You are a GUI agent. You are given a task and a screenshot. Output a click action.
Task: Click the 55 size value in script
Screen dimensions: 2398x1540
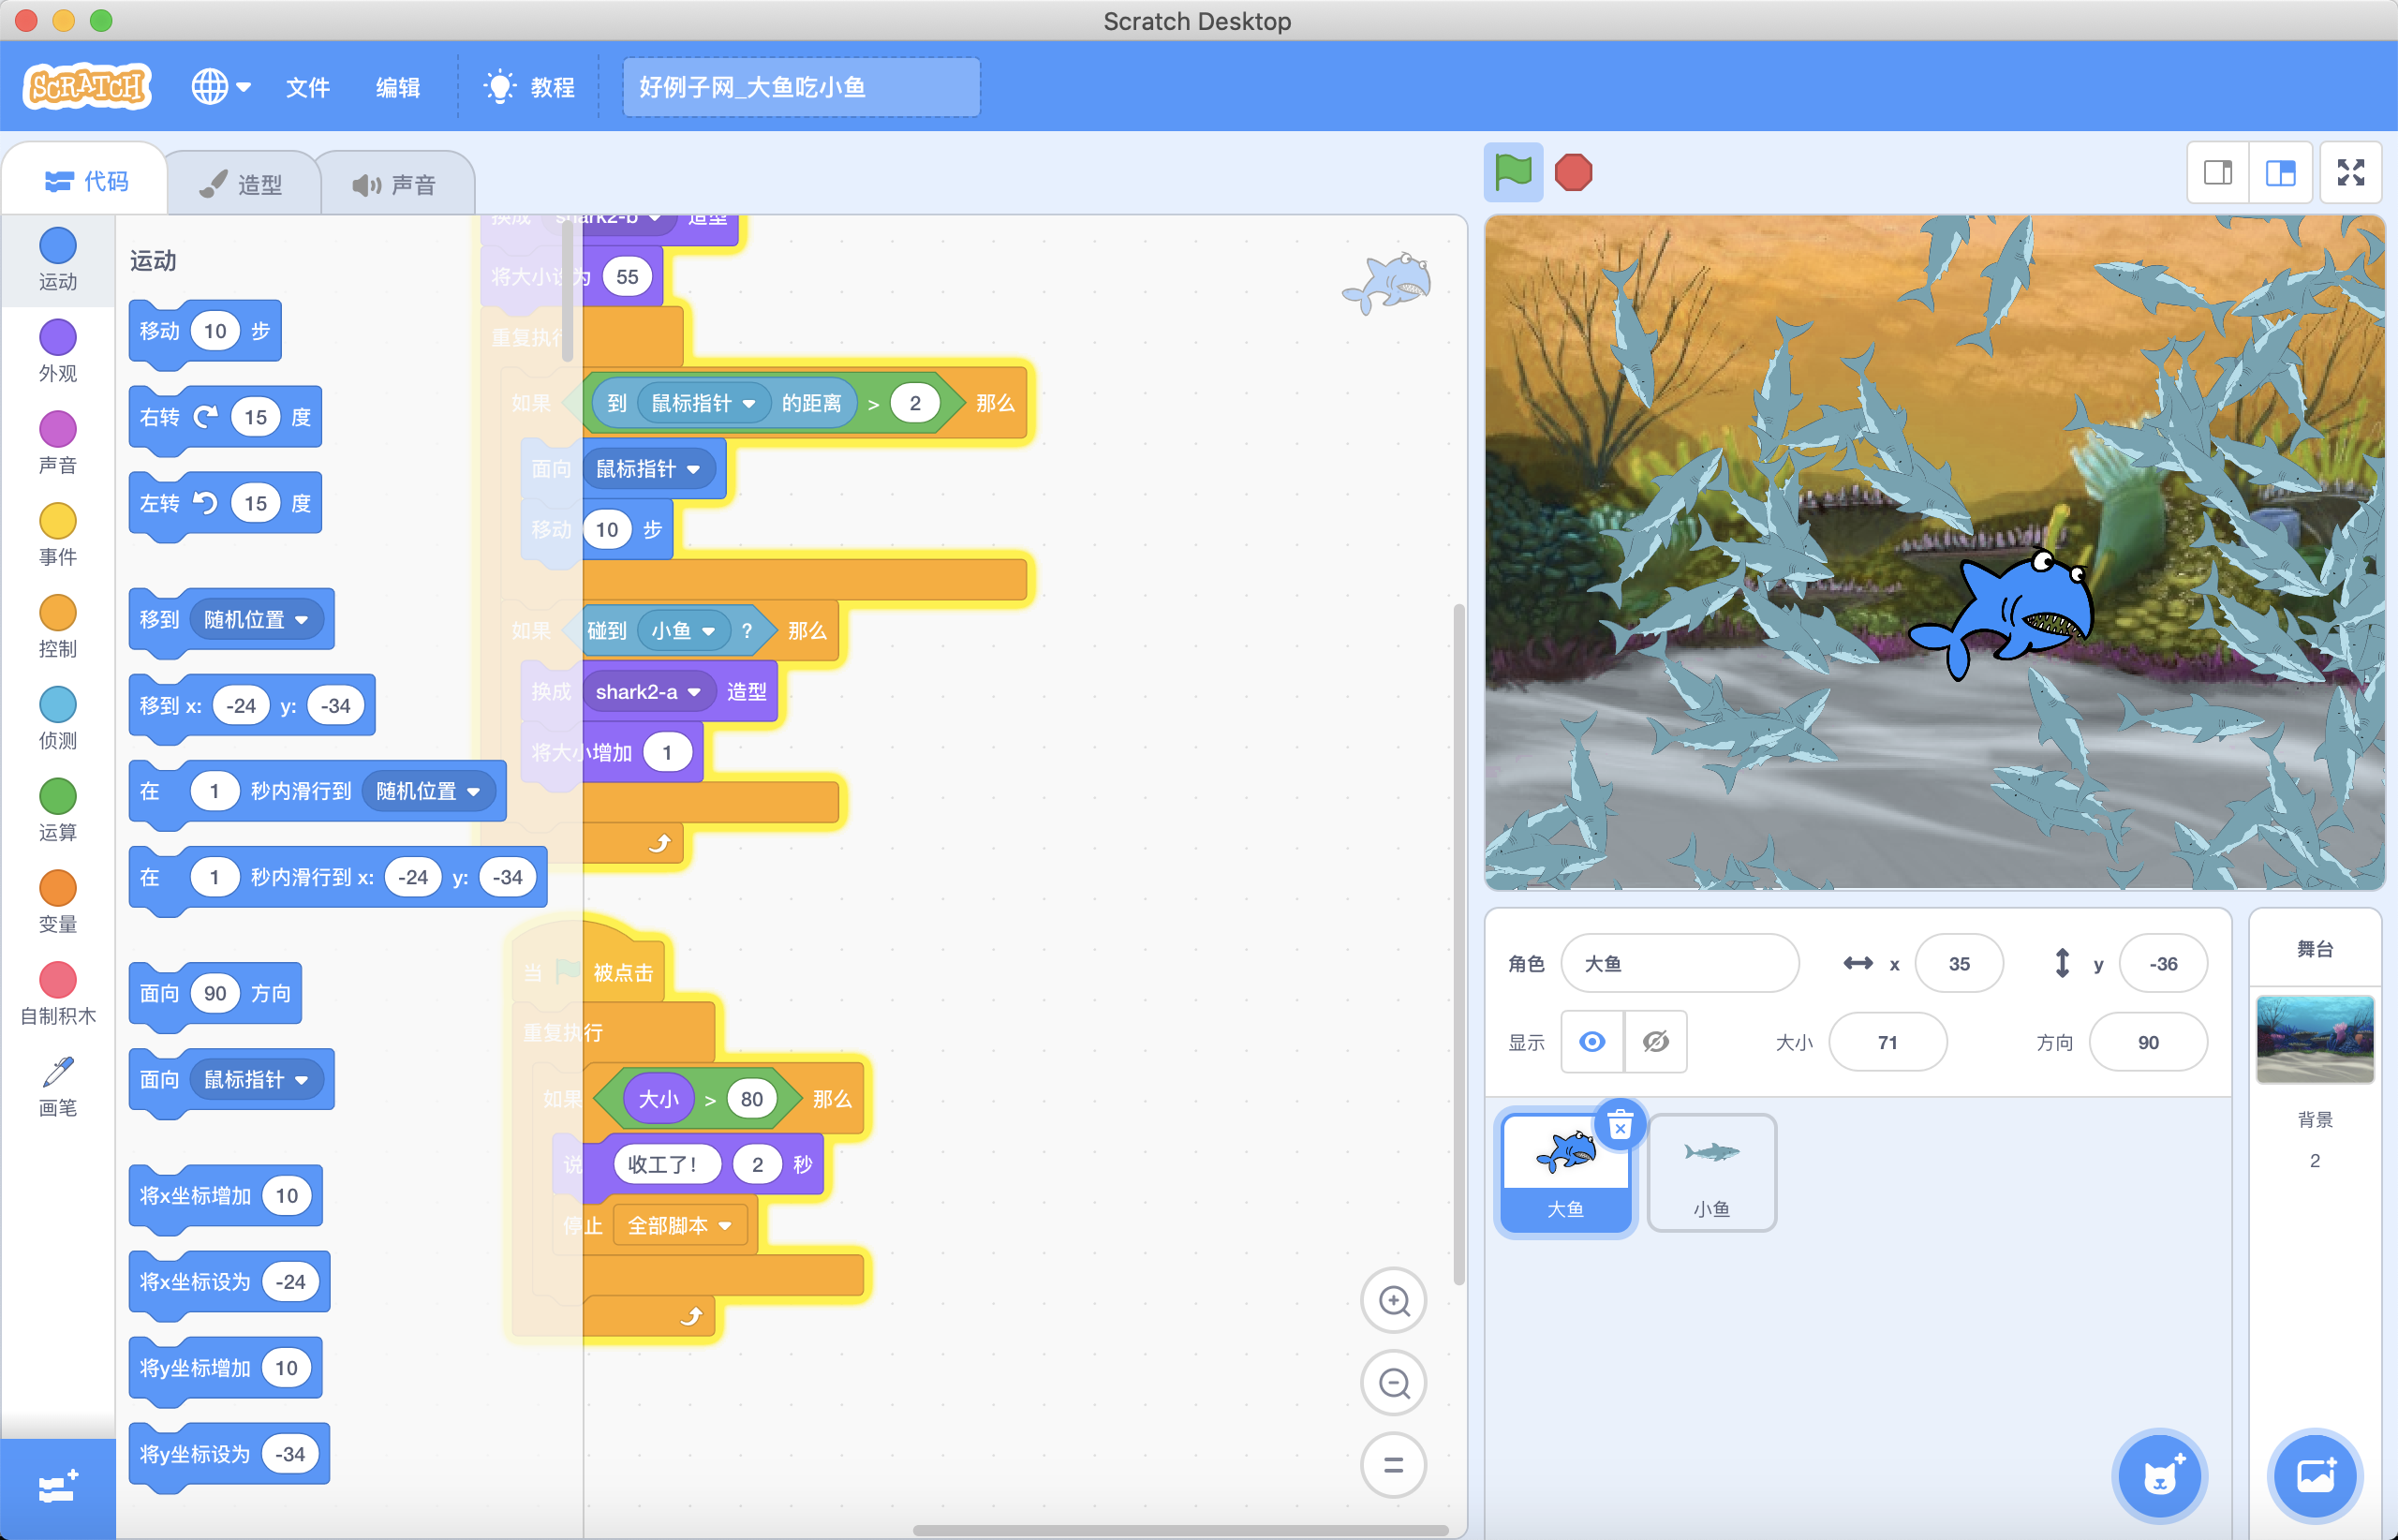click(627, 277)
